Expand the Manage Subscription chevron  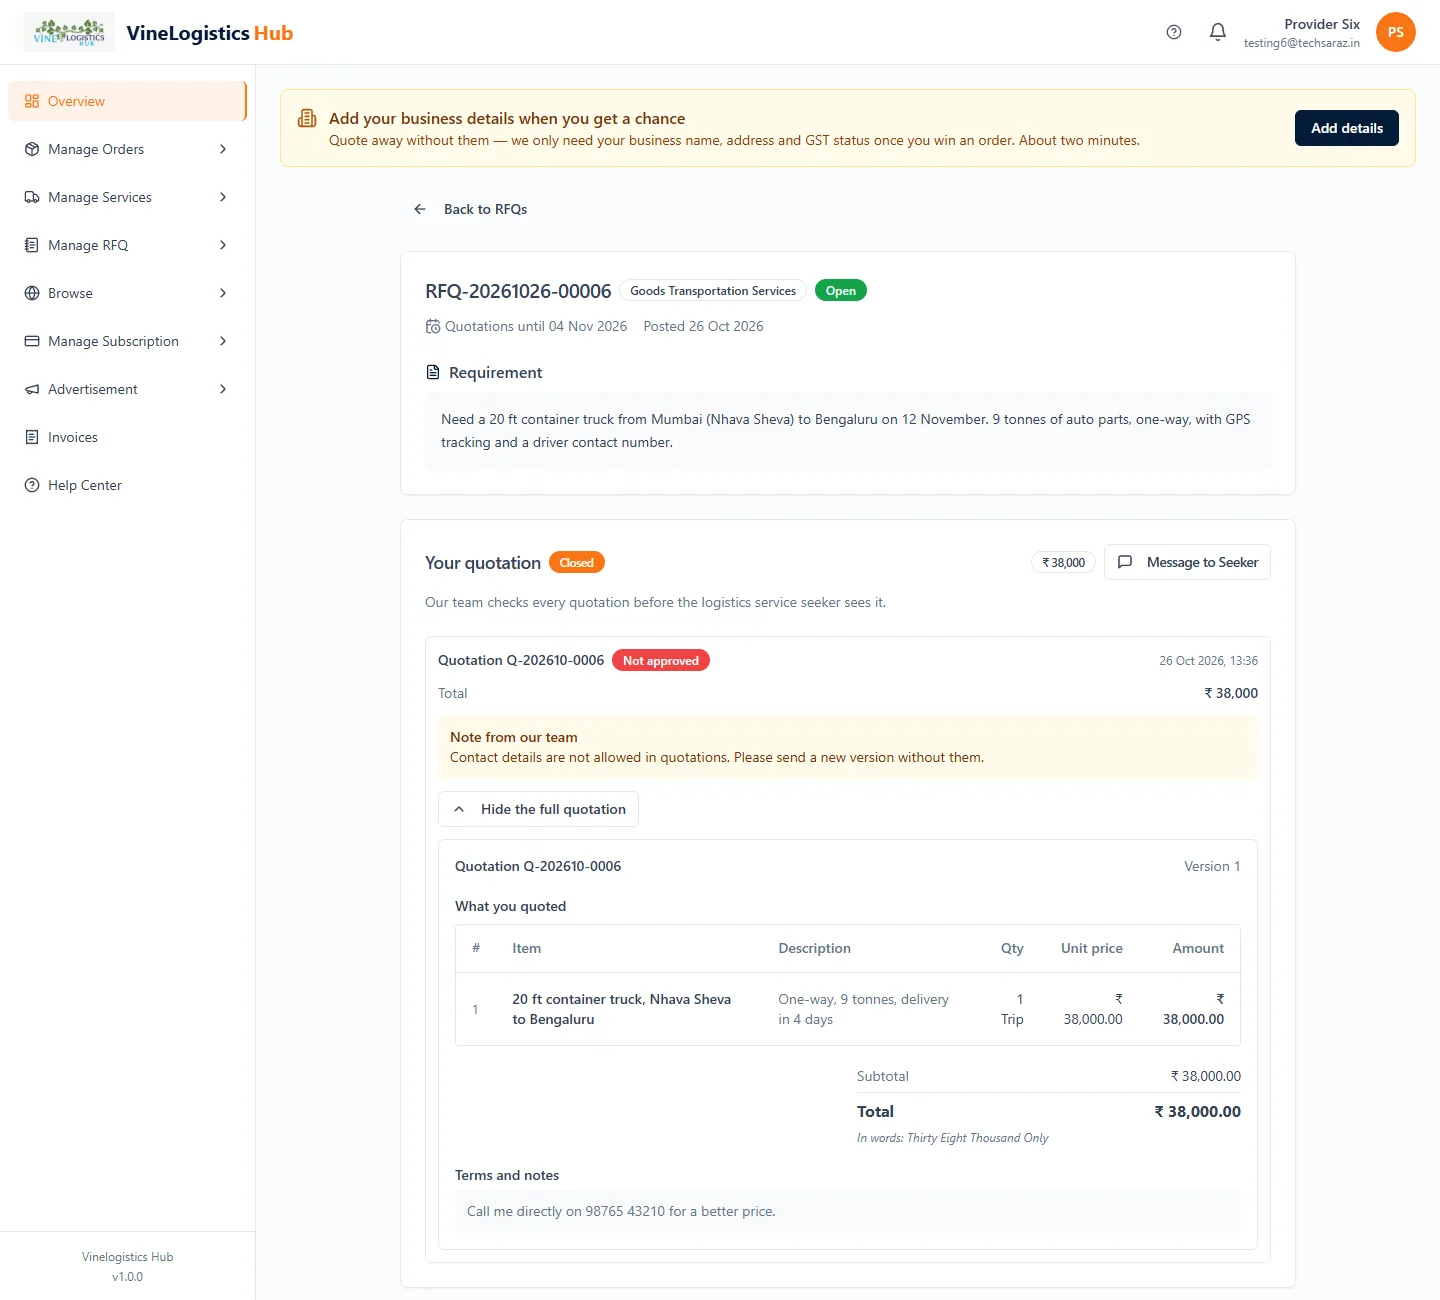(x=223, y=341)
